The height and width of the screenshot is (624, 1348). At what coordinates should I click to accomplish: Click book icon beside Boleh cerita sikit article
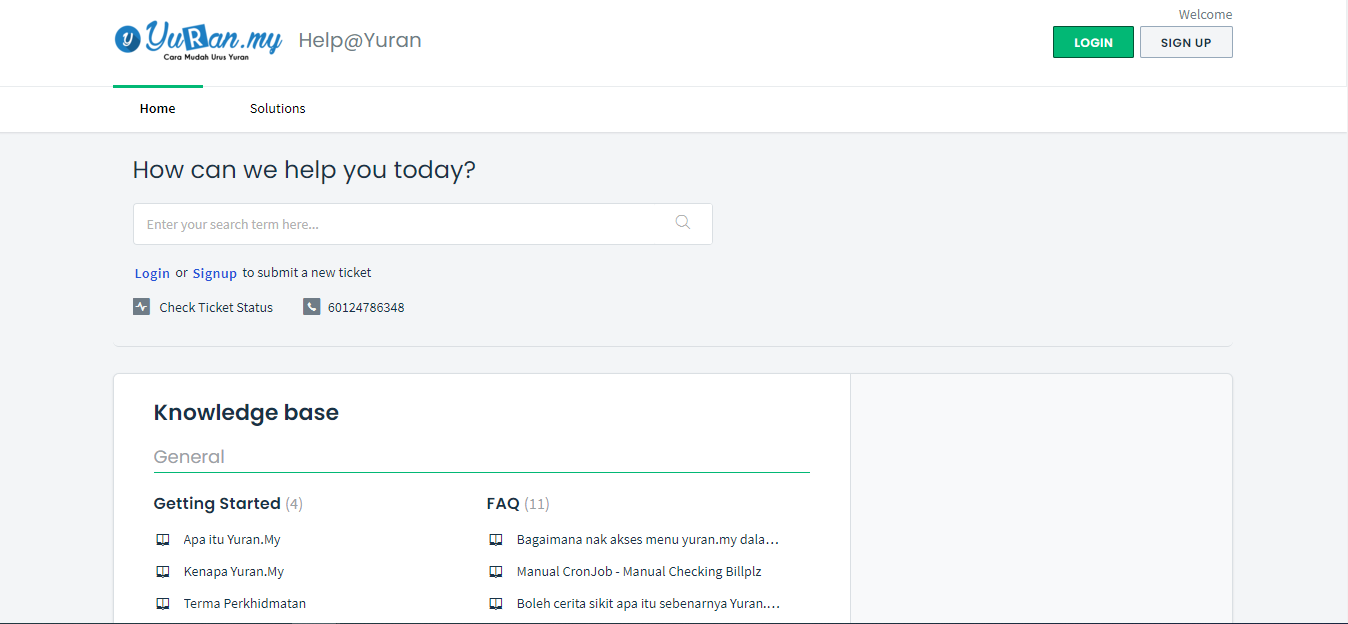click(x=496, y=604)
